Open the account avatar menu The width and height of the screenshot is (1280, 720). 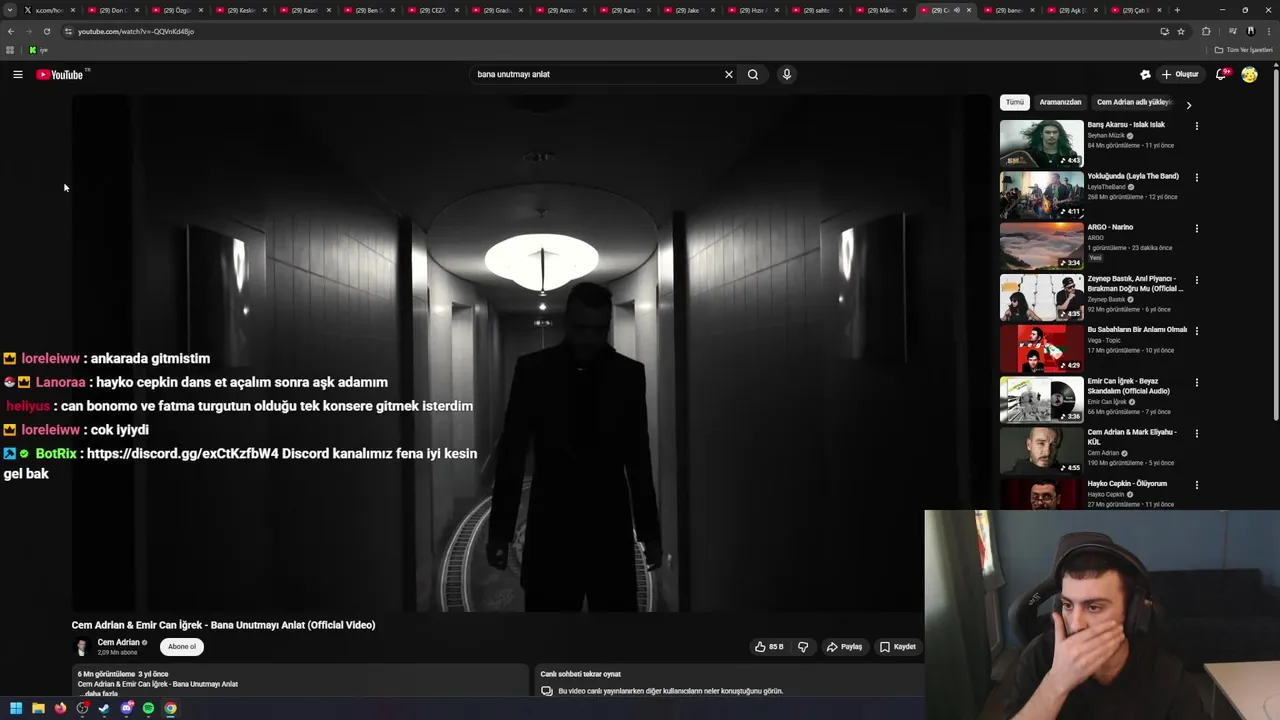click(x=1249, y=74)
